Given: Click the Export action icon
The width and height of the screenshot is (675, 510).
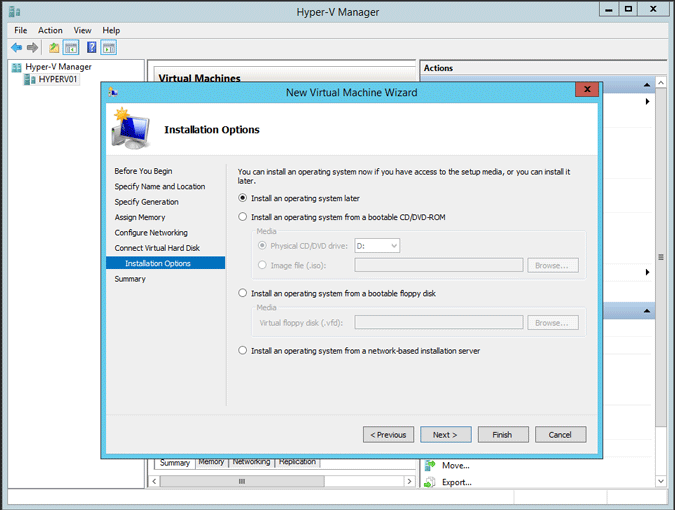Looking at the screenshot, I should (x=430, y=482).
